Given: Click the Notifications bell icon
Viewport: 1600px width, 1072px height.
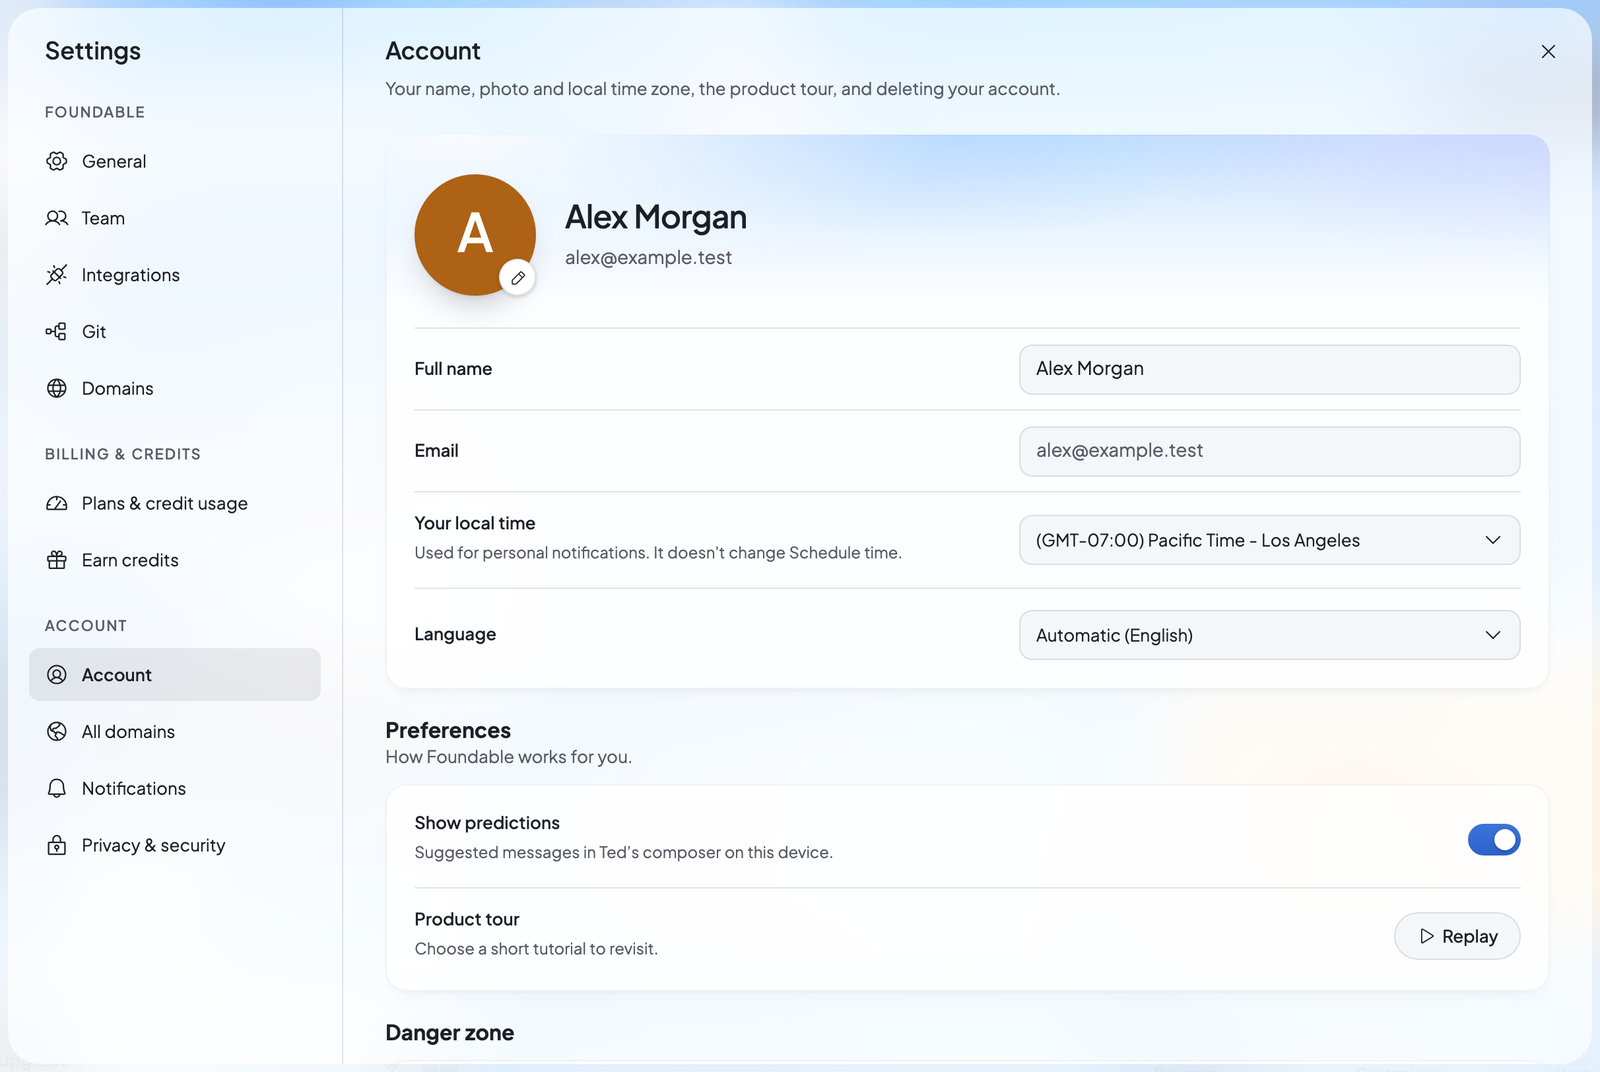Looking at the screenshot, I should pos(57,788).
